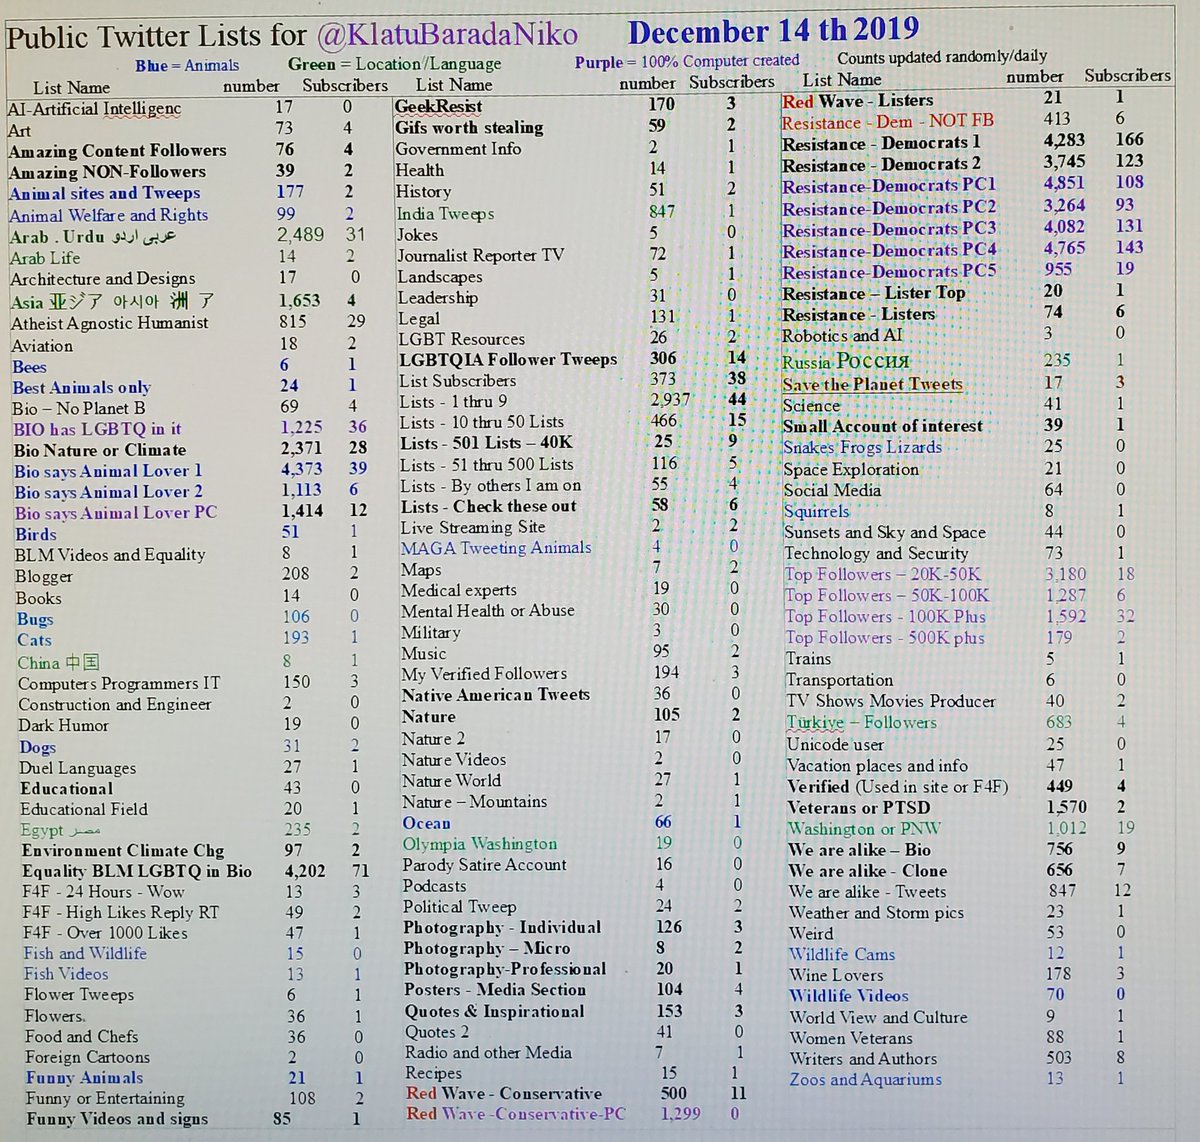Select 'Resistance - Democrats 1' list

[x=881, y=143]
